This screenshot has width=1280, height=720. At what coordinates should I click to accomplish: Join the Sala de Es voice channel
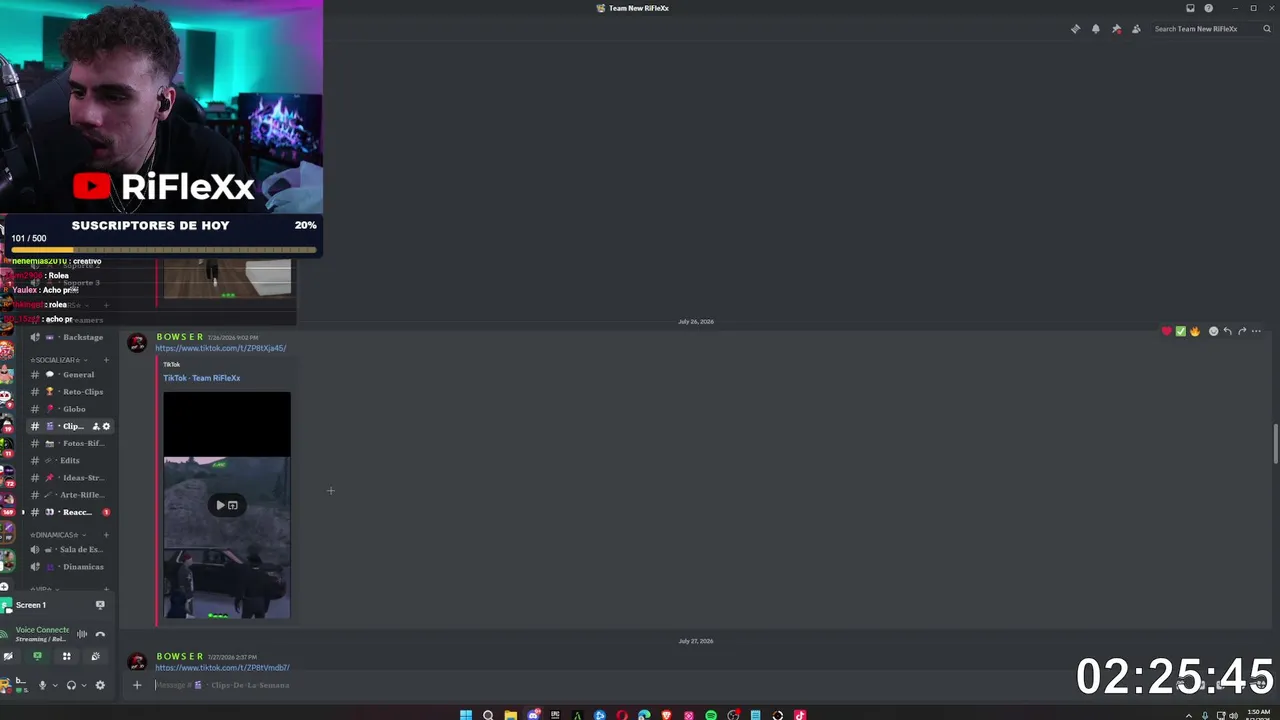70,550
